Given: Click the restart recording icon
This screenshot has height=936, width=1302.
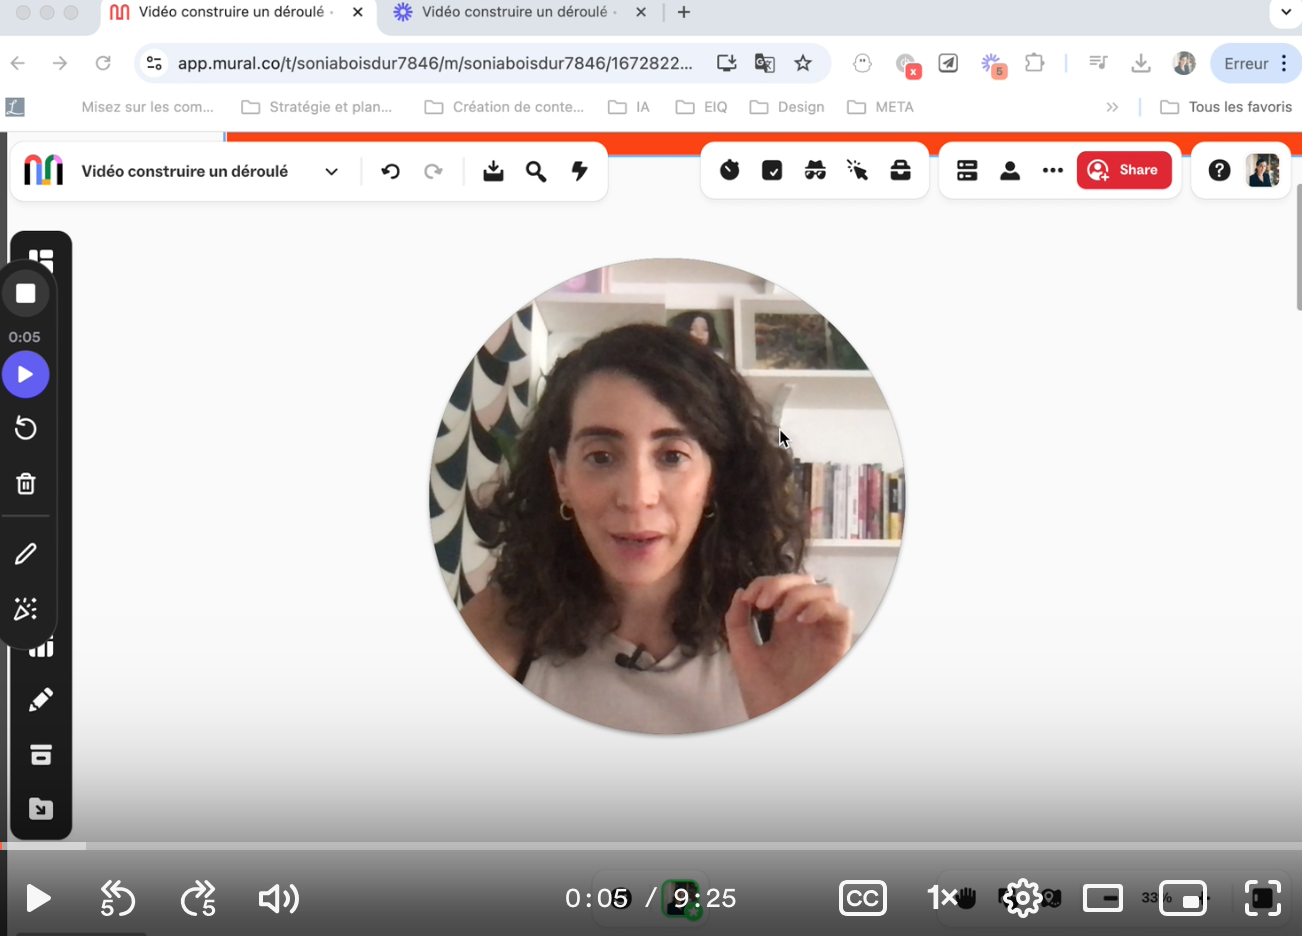Looking at the screenshot, I should click(x=26, y=429).
